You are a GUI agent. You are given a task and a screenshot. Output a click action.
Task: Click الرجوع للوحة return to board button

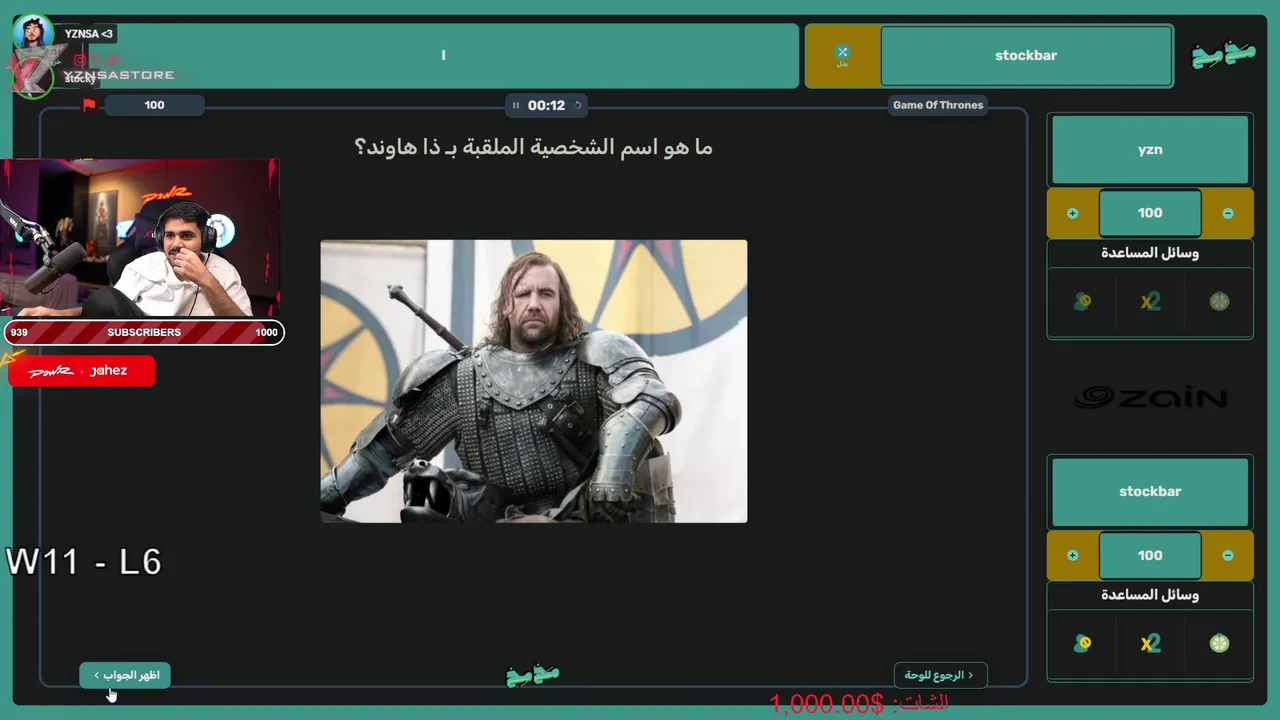pyautogui.click(x=940, y=675)
